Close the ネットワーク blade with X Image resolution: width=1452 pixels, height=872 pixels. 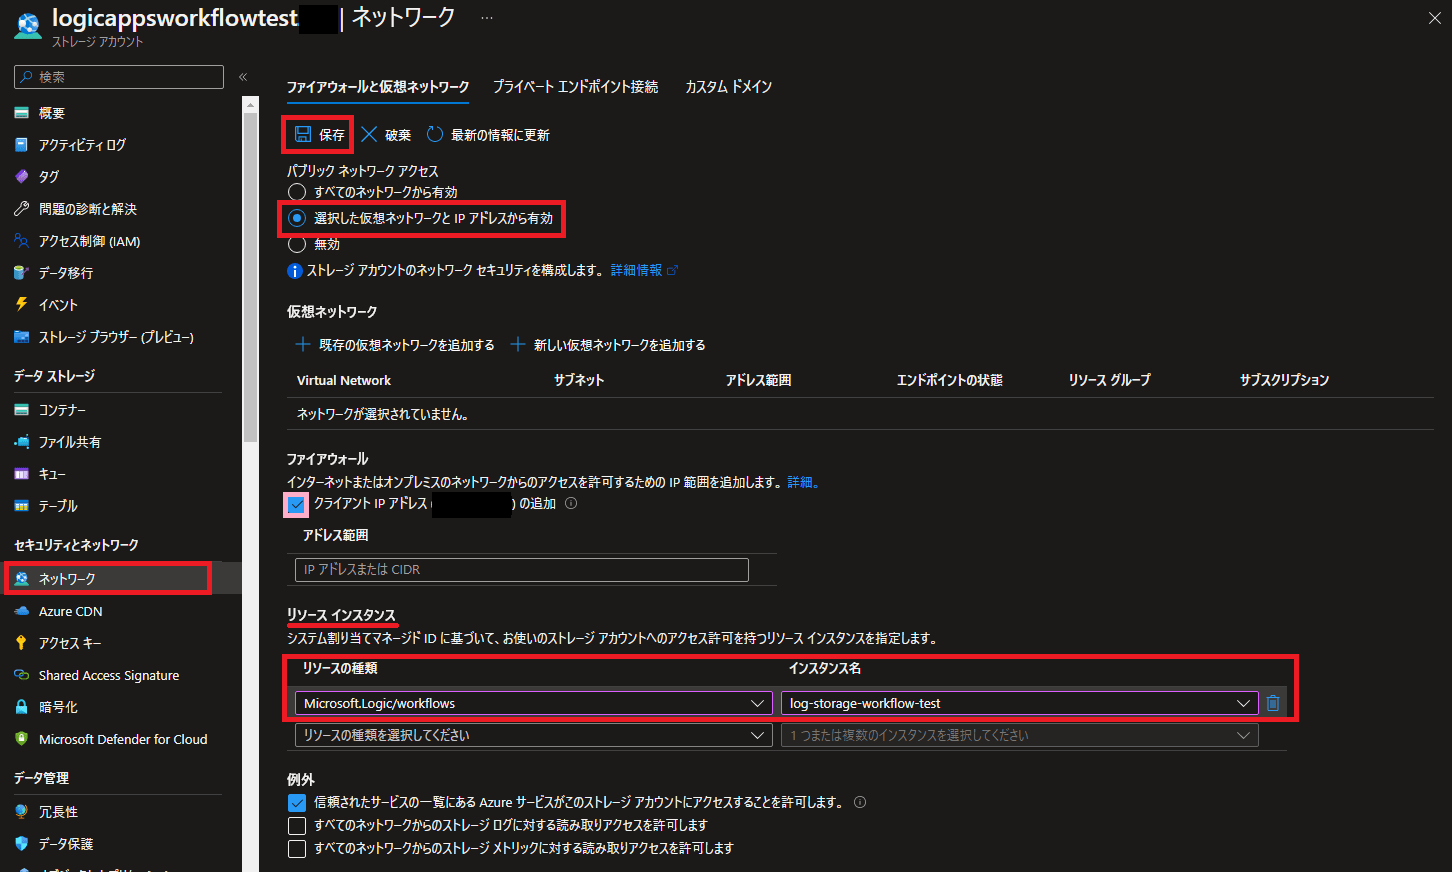(1434, 18)
